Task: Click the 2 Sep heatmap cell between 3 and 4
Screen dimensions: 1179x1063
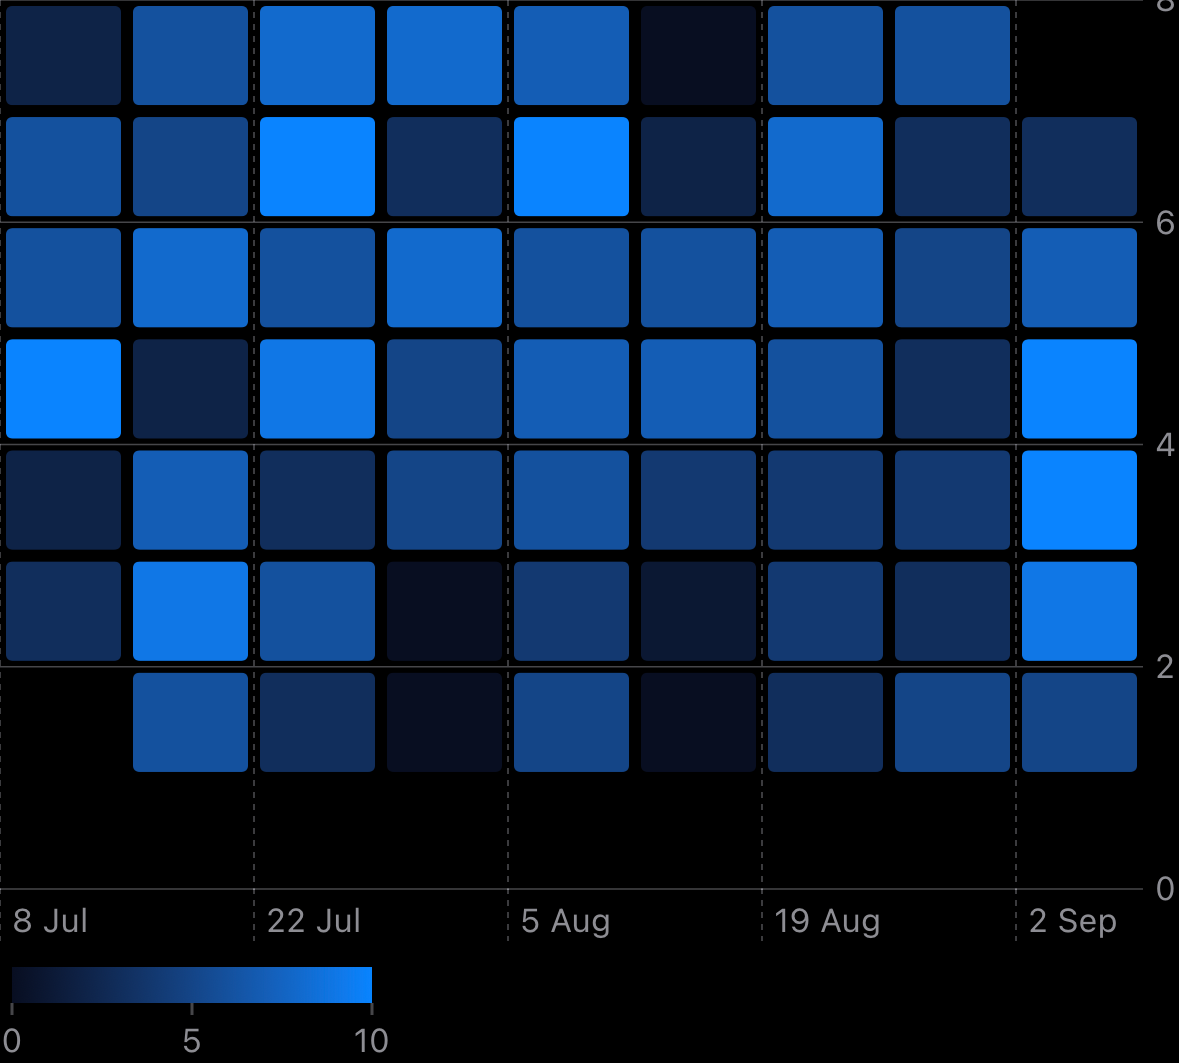Action: pos(1080,500)
